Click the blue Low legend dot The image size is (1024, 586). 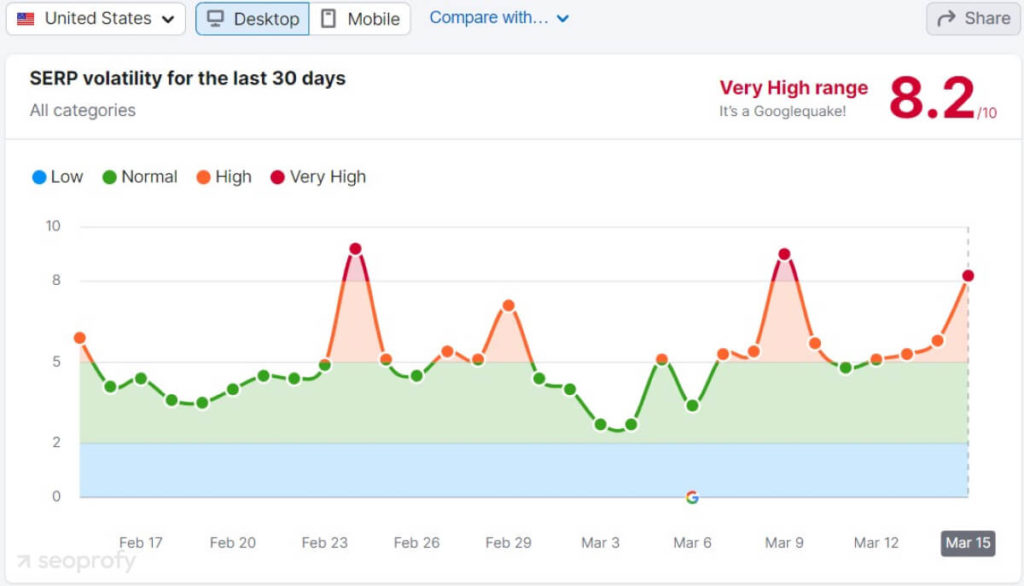point(37,176)
